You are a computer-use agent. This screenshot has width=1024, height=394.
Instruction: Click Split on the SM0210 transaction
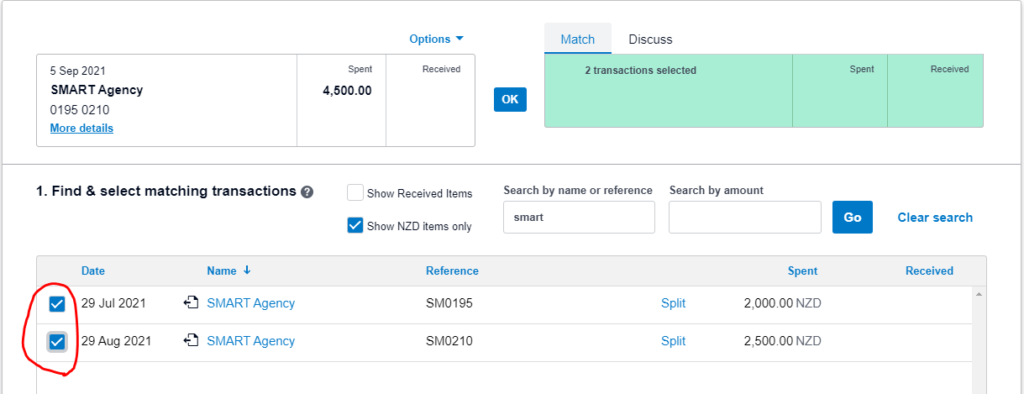pyautogui.click(x=673, y=341)
